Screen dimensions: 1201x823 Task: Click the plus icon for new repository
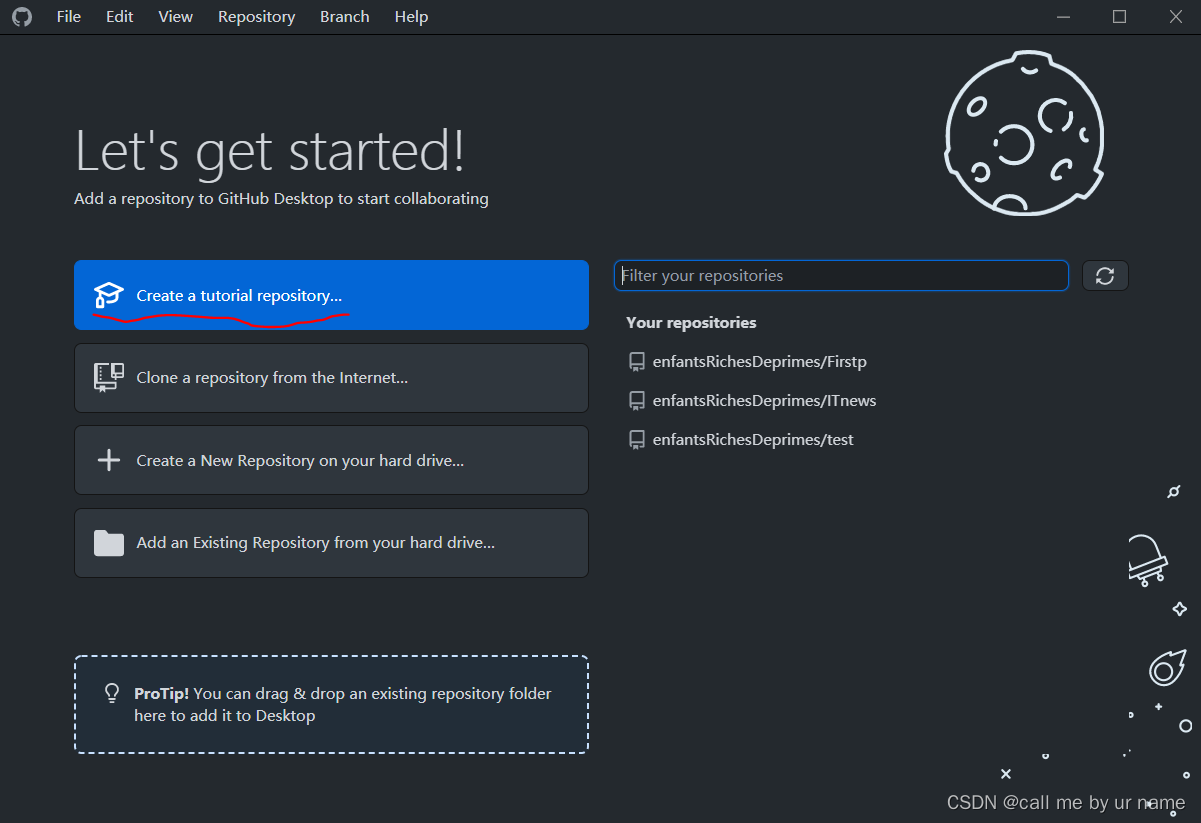pos(108,460)
